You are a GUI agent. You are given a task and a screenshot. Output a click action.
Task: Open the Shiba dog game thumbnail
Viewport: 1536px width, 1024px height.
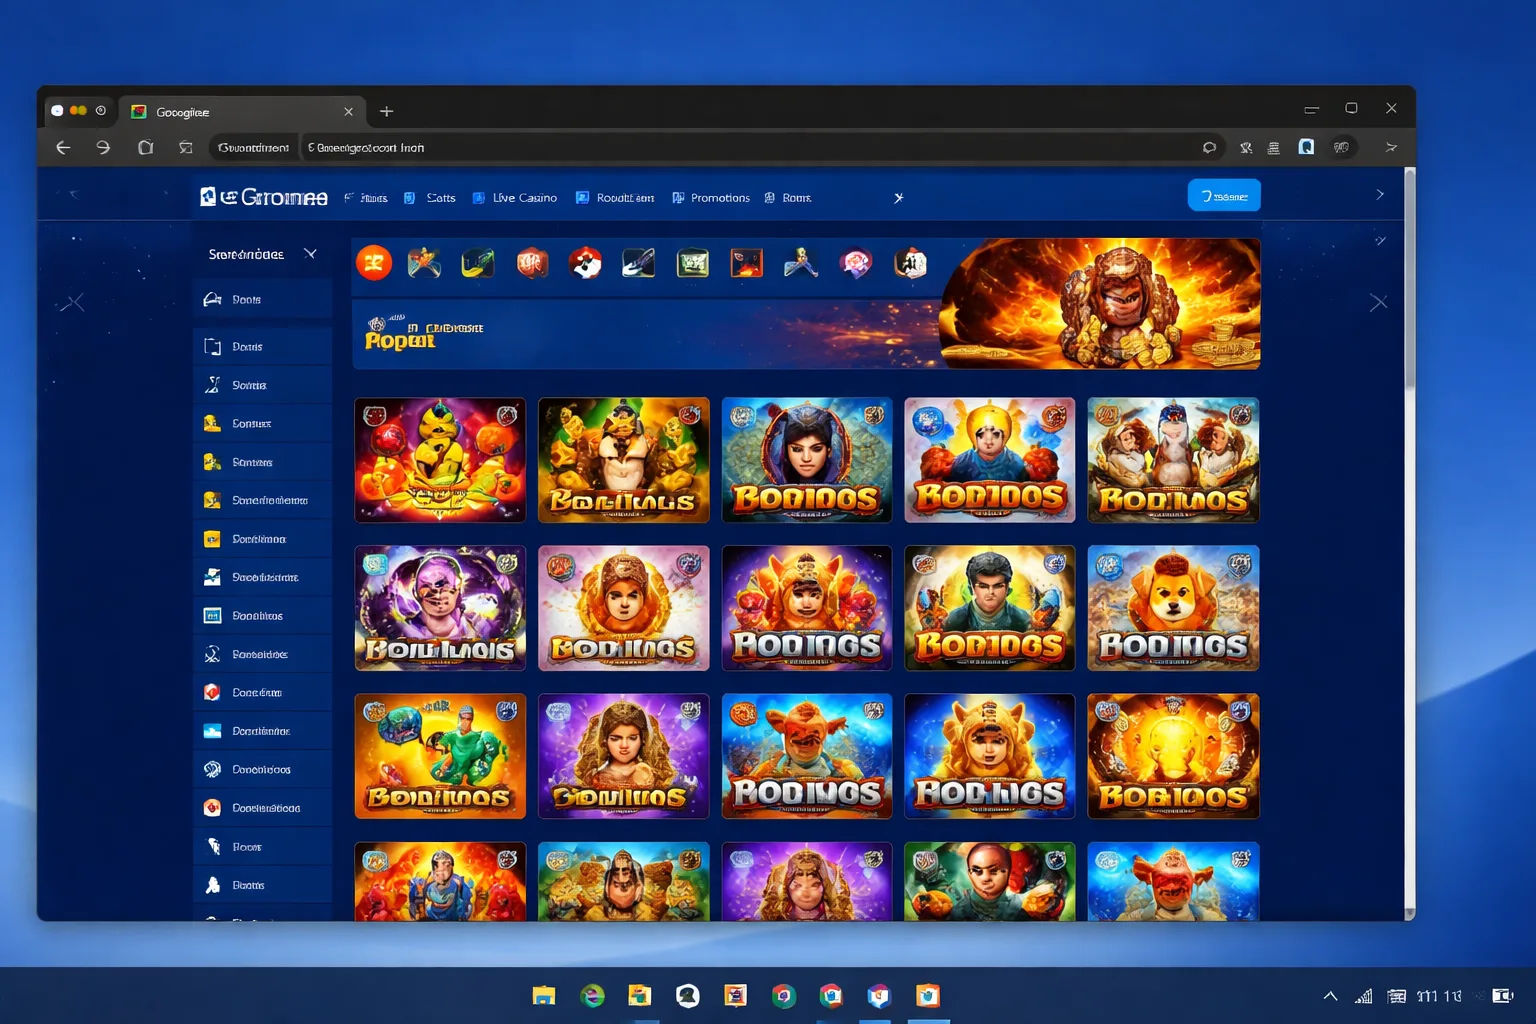(x=1173, y=608)
